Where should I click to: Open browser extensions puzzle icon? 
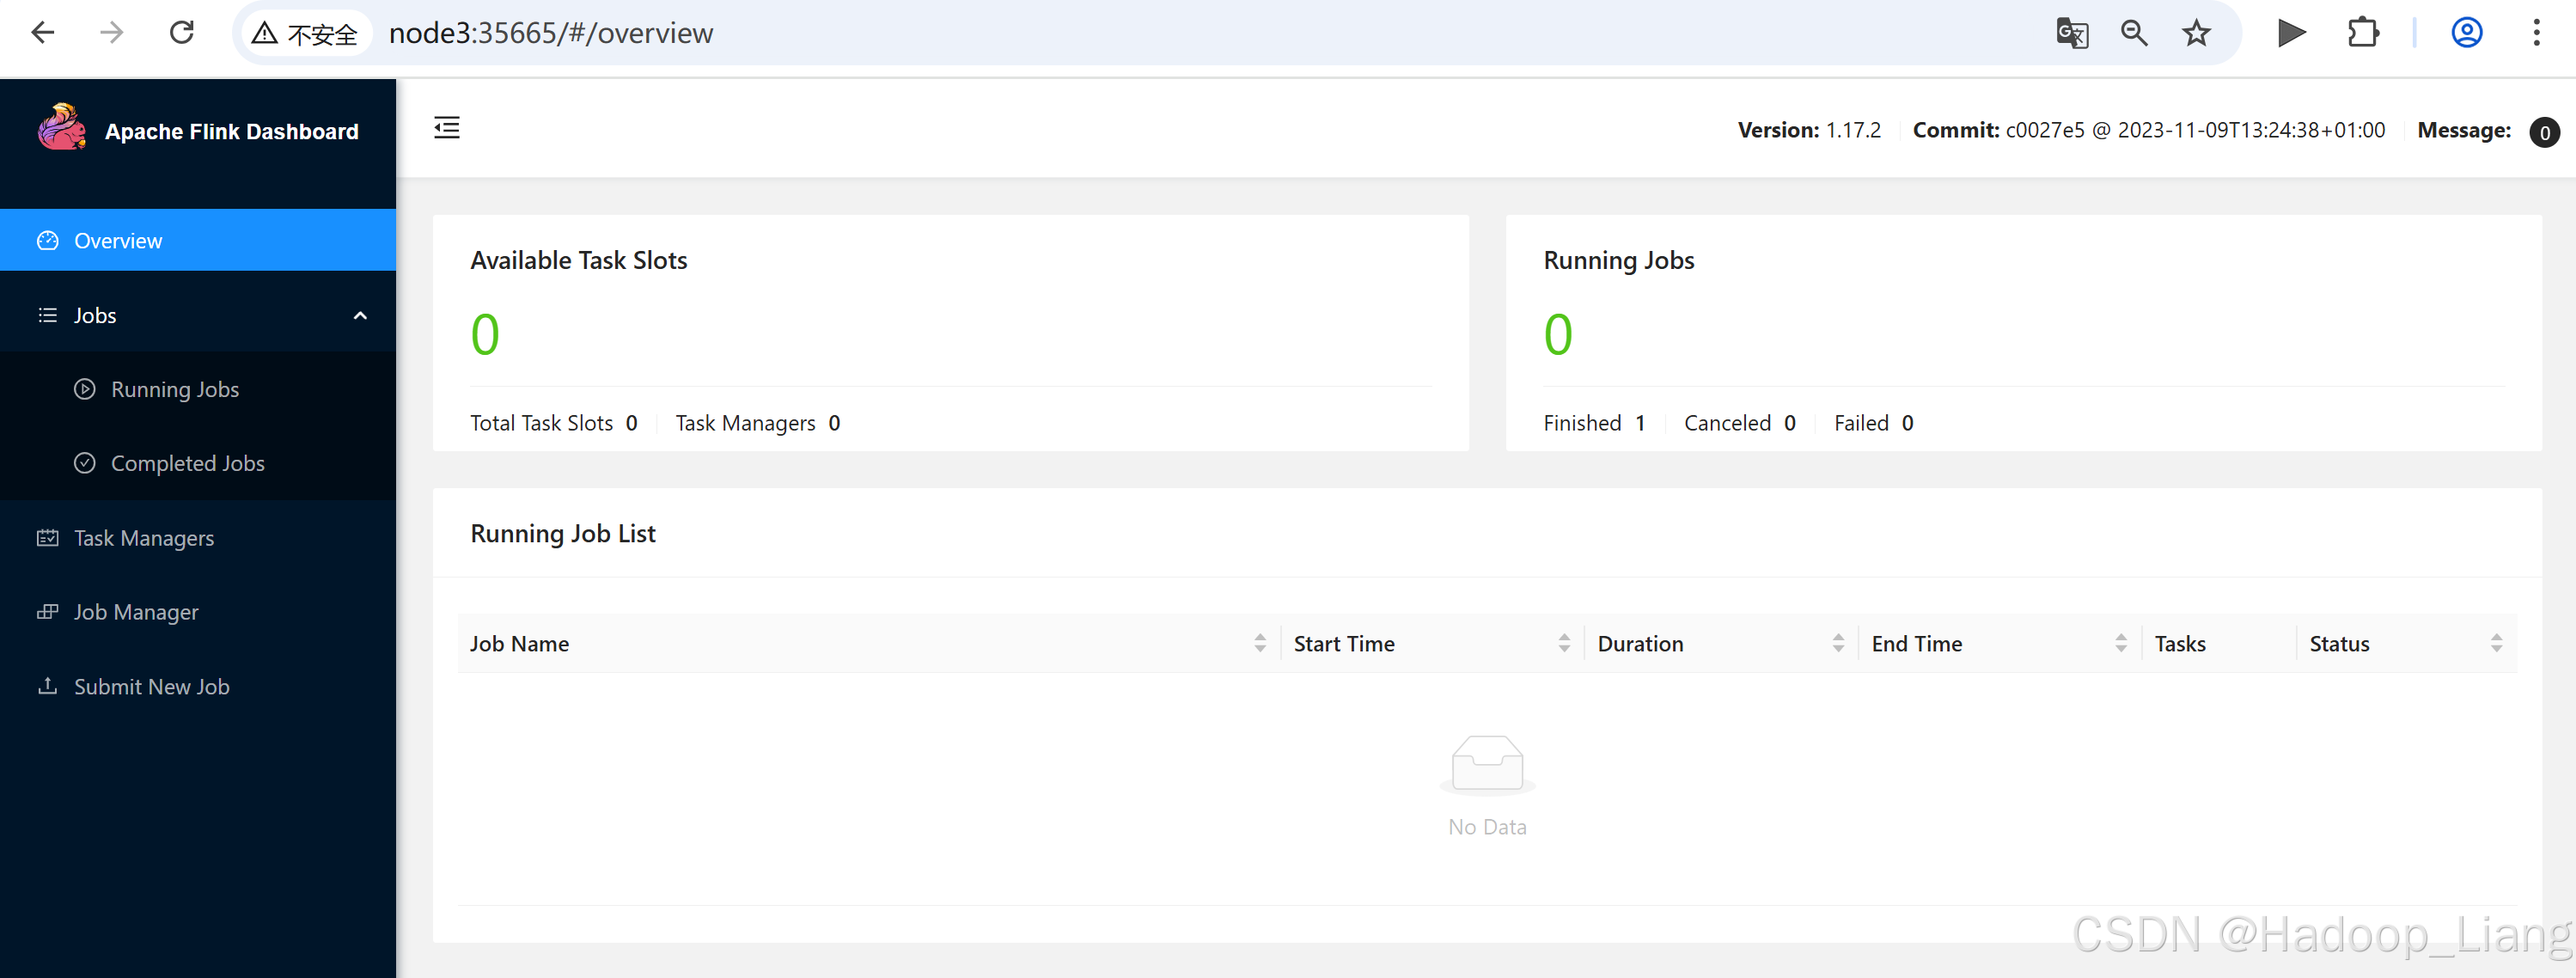click(x=2363, y=33)
